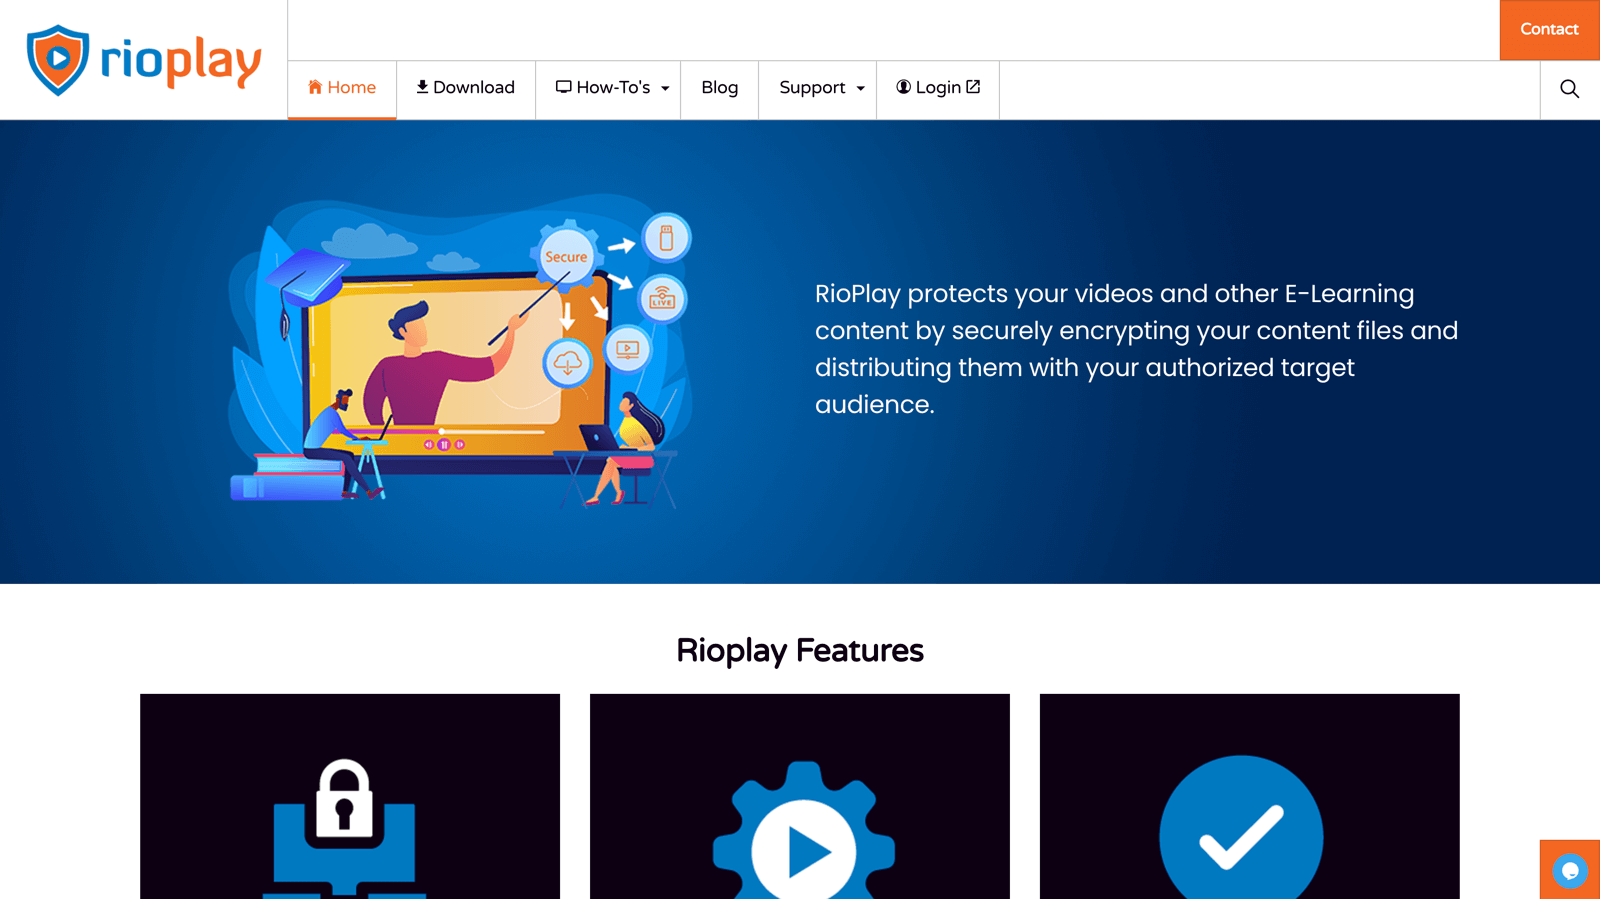1600x899 pixels.
Task: Click the How-To's monitor icon
Action: pos(564,87)
